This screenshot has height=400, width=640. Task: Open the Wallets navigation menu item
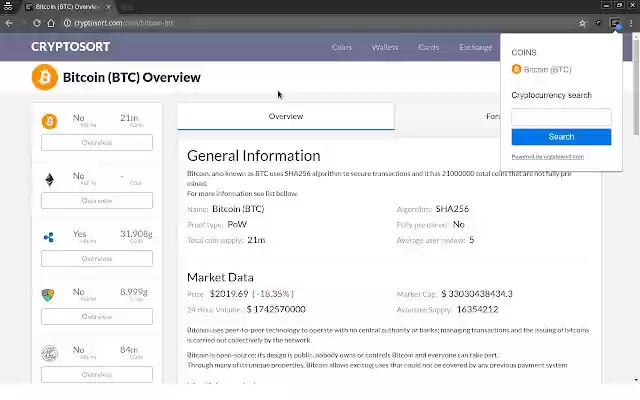click(385, 47)
